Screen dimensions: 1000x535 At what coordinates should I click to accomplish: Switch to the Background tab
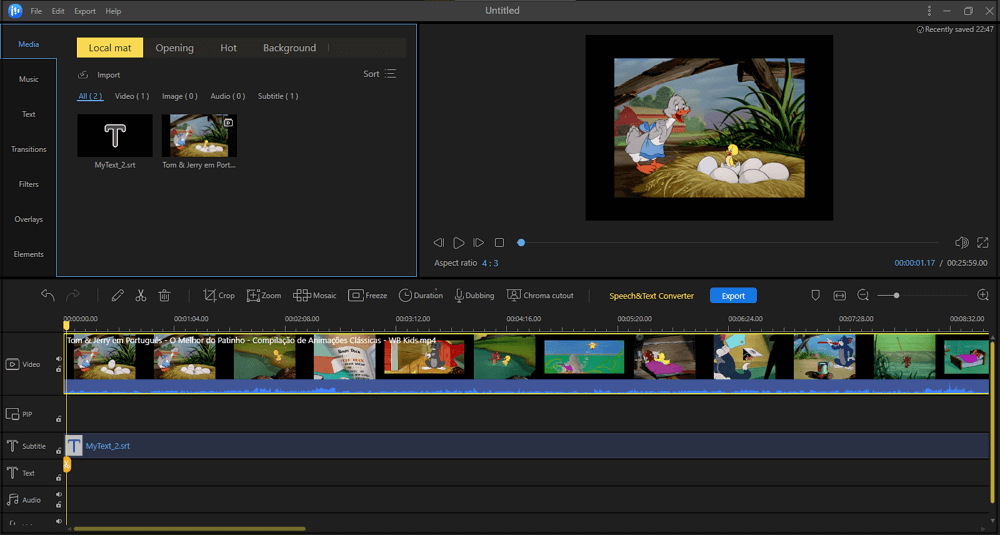tap(290, 48)
